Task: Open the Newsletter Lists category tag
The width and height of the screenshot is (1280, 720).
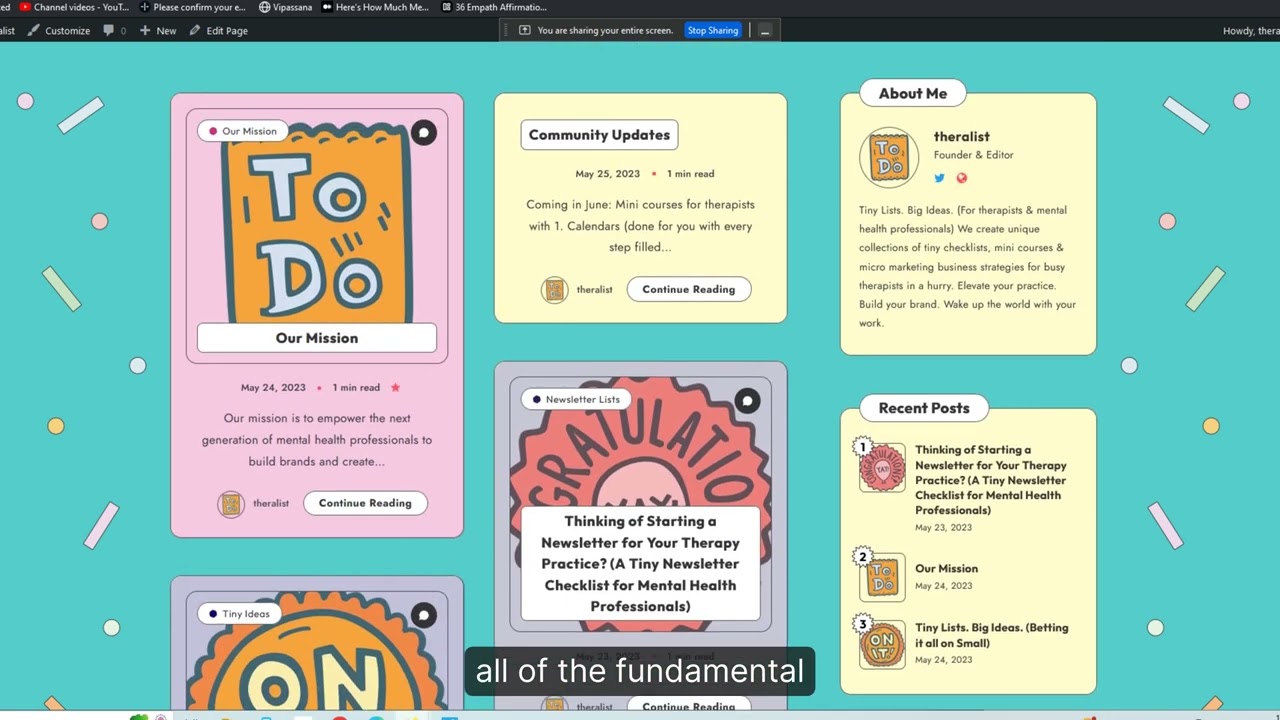Action: pos(575,399)
